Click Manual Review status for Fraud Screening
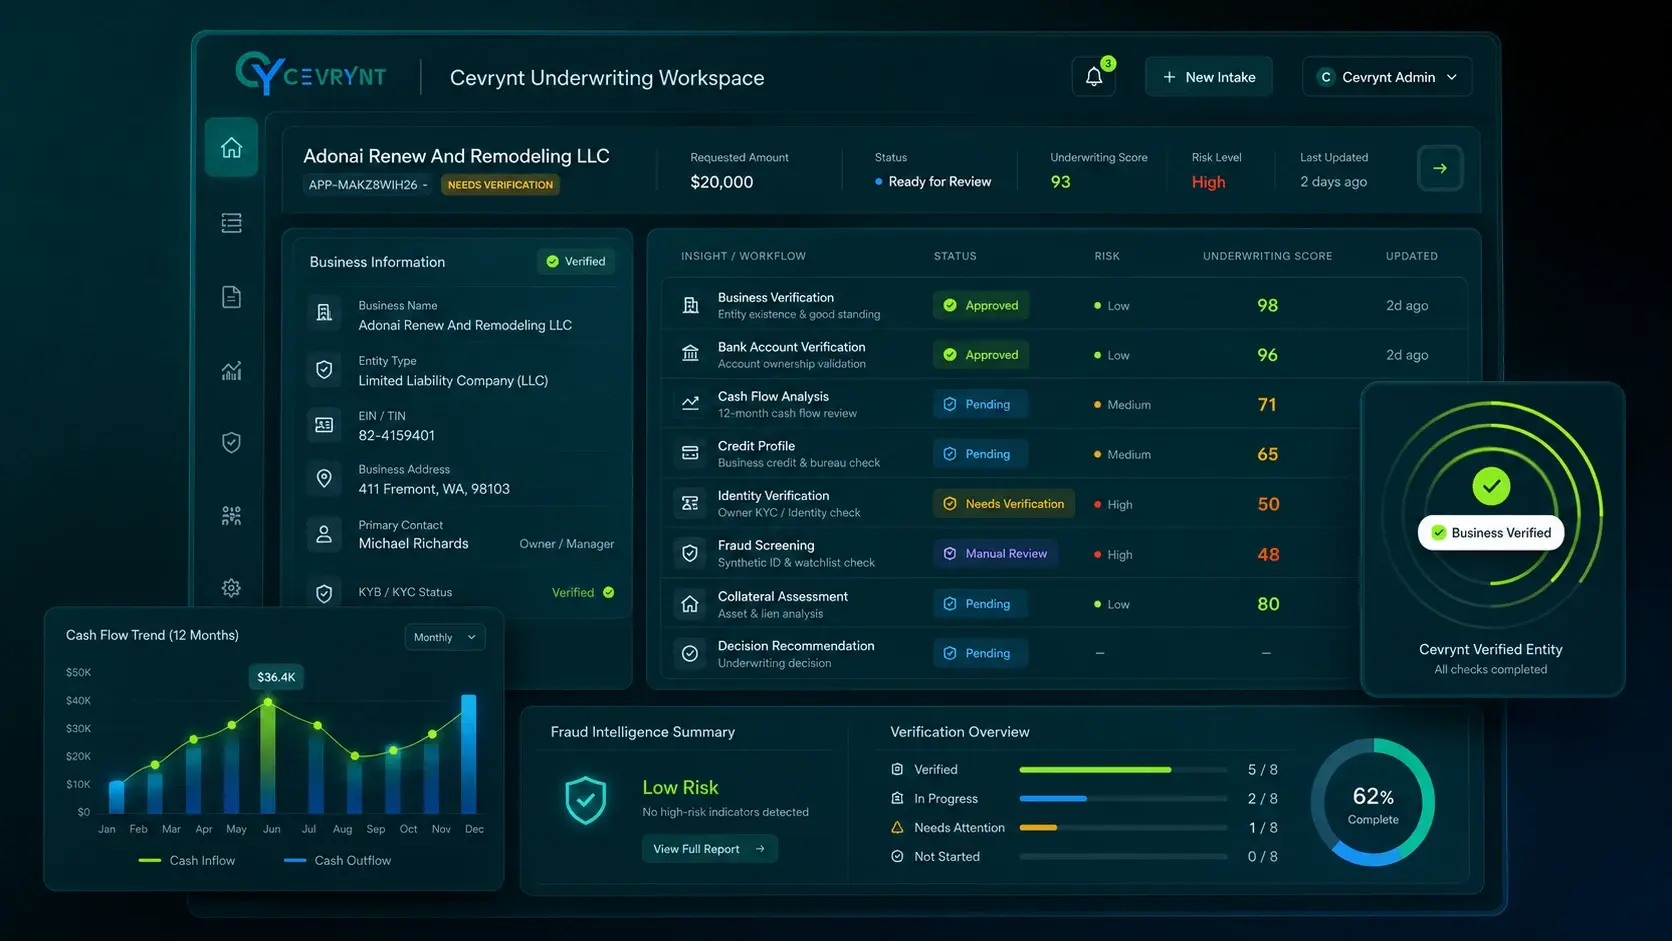This screenshot has height=941, width=1672. pyautogui.click(x=995, y=553)
